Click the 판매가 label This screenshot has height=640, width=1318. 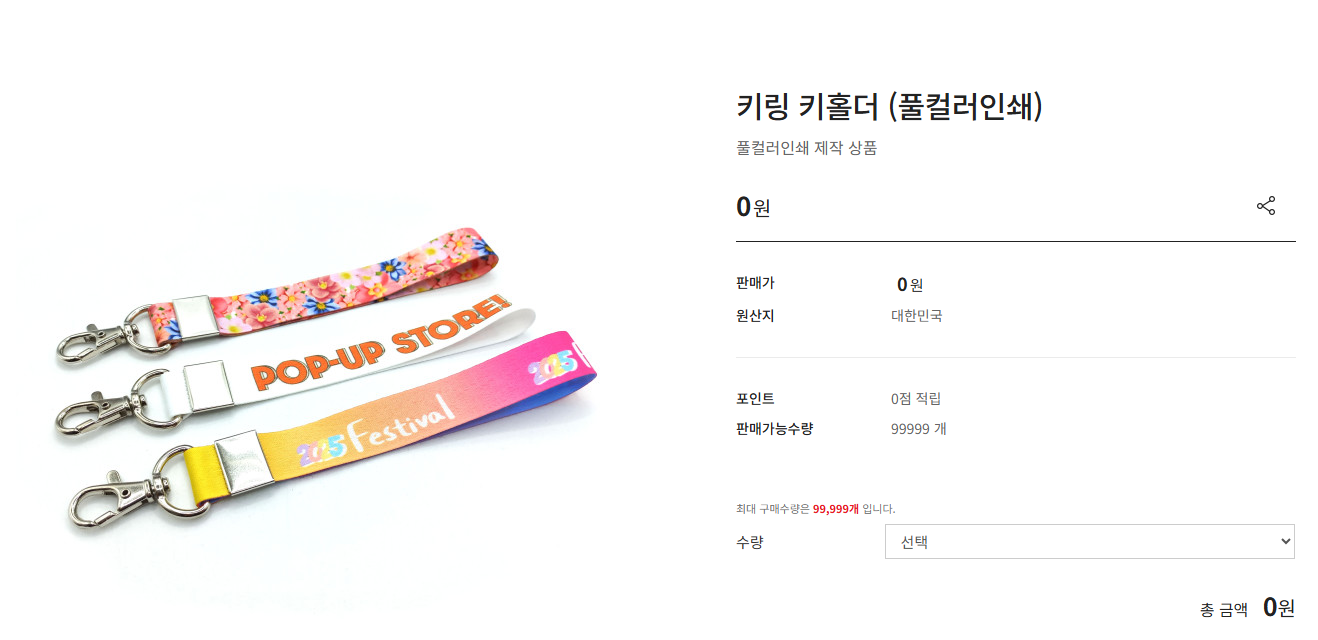[x=755, y=283]
